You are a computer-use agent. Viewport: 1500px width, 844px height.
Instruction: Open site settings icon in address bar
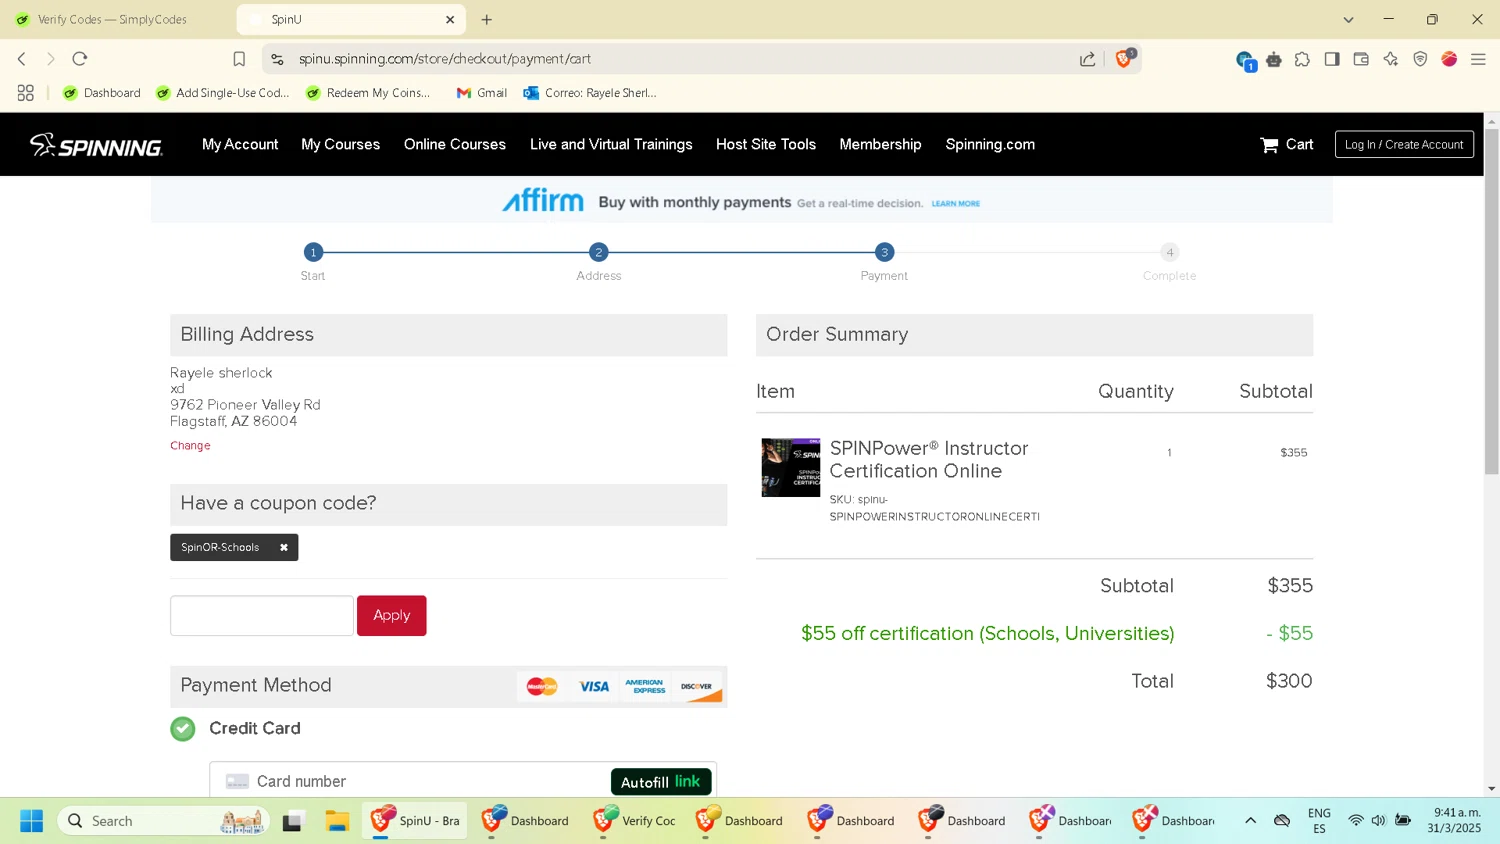click(x=277, y=59)
